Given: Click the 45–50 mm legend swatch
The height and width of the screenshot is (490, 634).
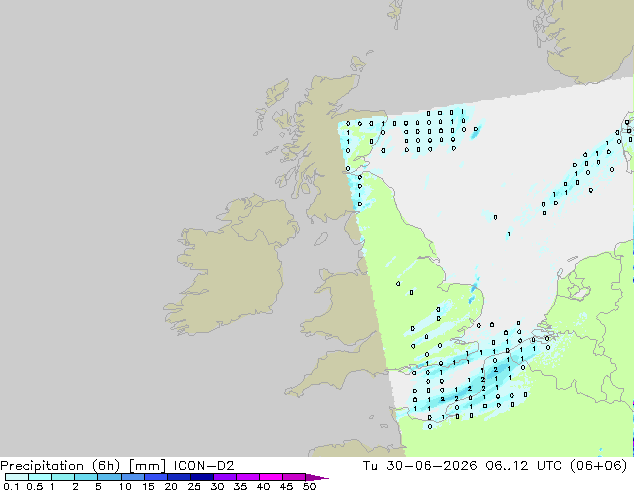Looking at the screenshot, I should 294,477.
